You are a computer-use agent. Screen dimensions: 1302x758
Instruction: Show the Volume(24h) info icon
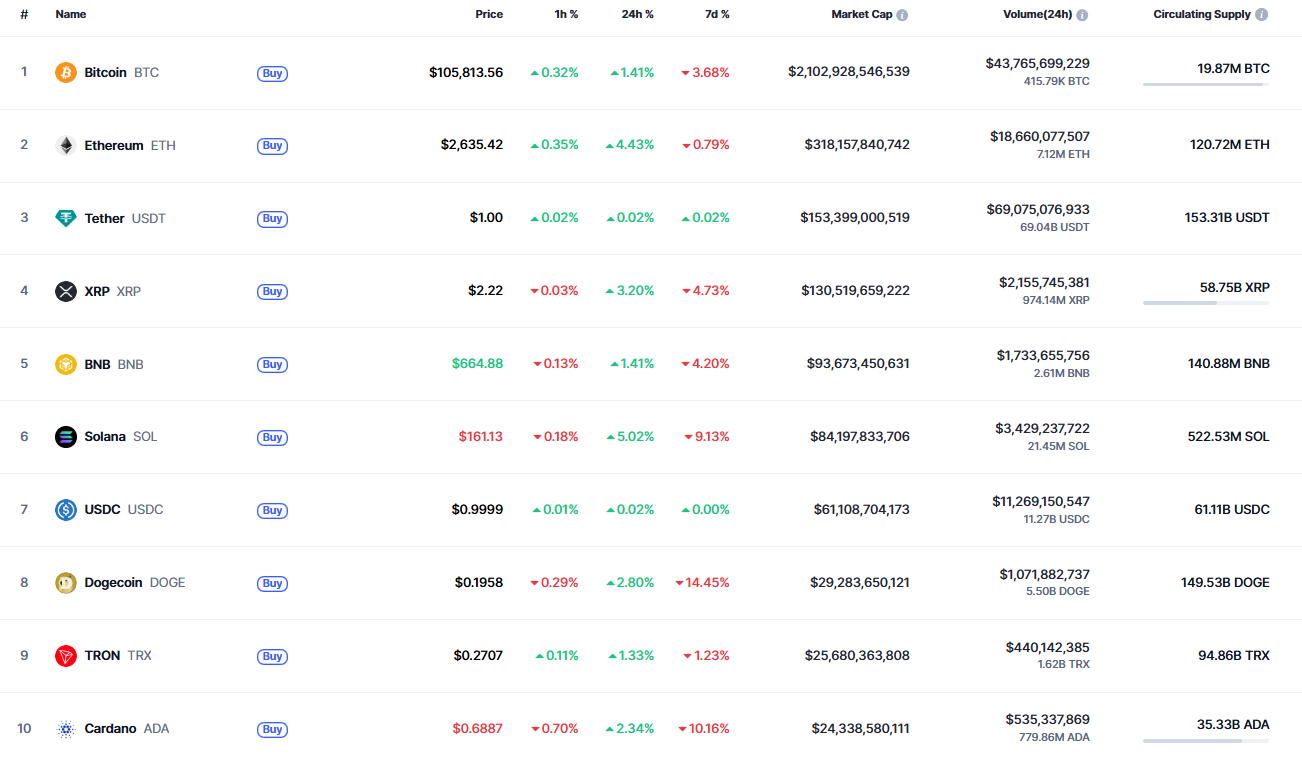[1082, 15]
